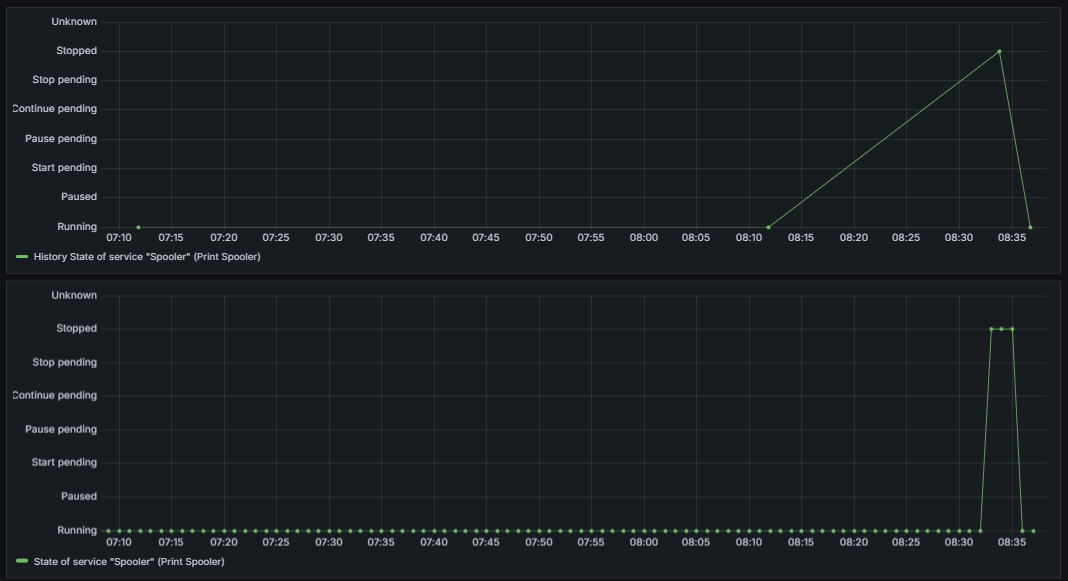The image size is (1068, 581).
Task: Select final Running data point after 08:35 in History State graph
Action: [1030, 227]
